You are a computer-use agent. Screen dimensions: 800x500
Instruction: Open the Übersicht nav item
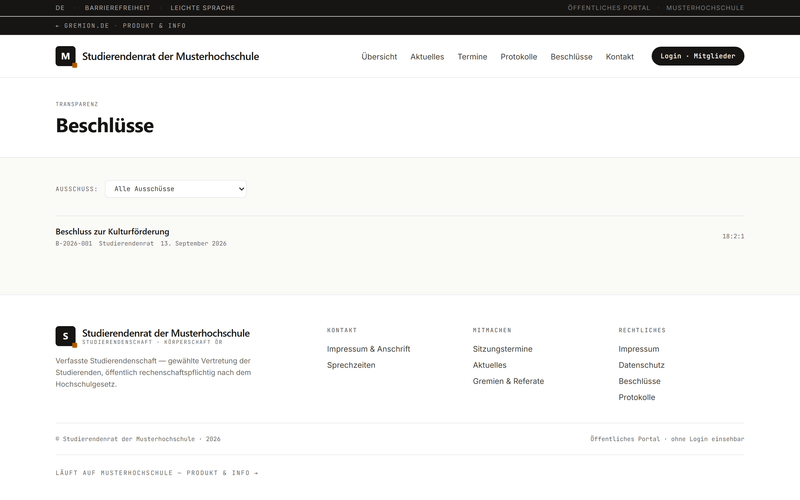(x=379, y=57)
